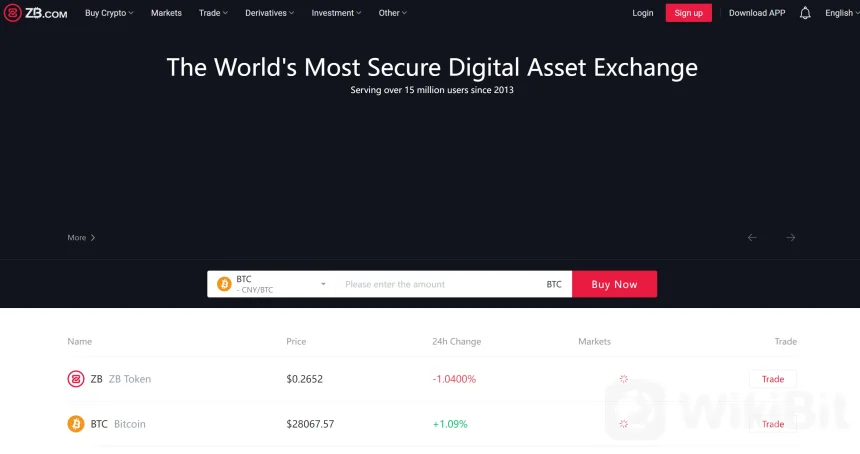Click the More link under the banner
Image resolution: width=860 pixels, height=454 pixels.
pyautogui.click(x=81, y=238)
